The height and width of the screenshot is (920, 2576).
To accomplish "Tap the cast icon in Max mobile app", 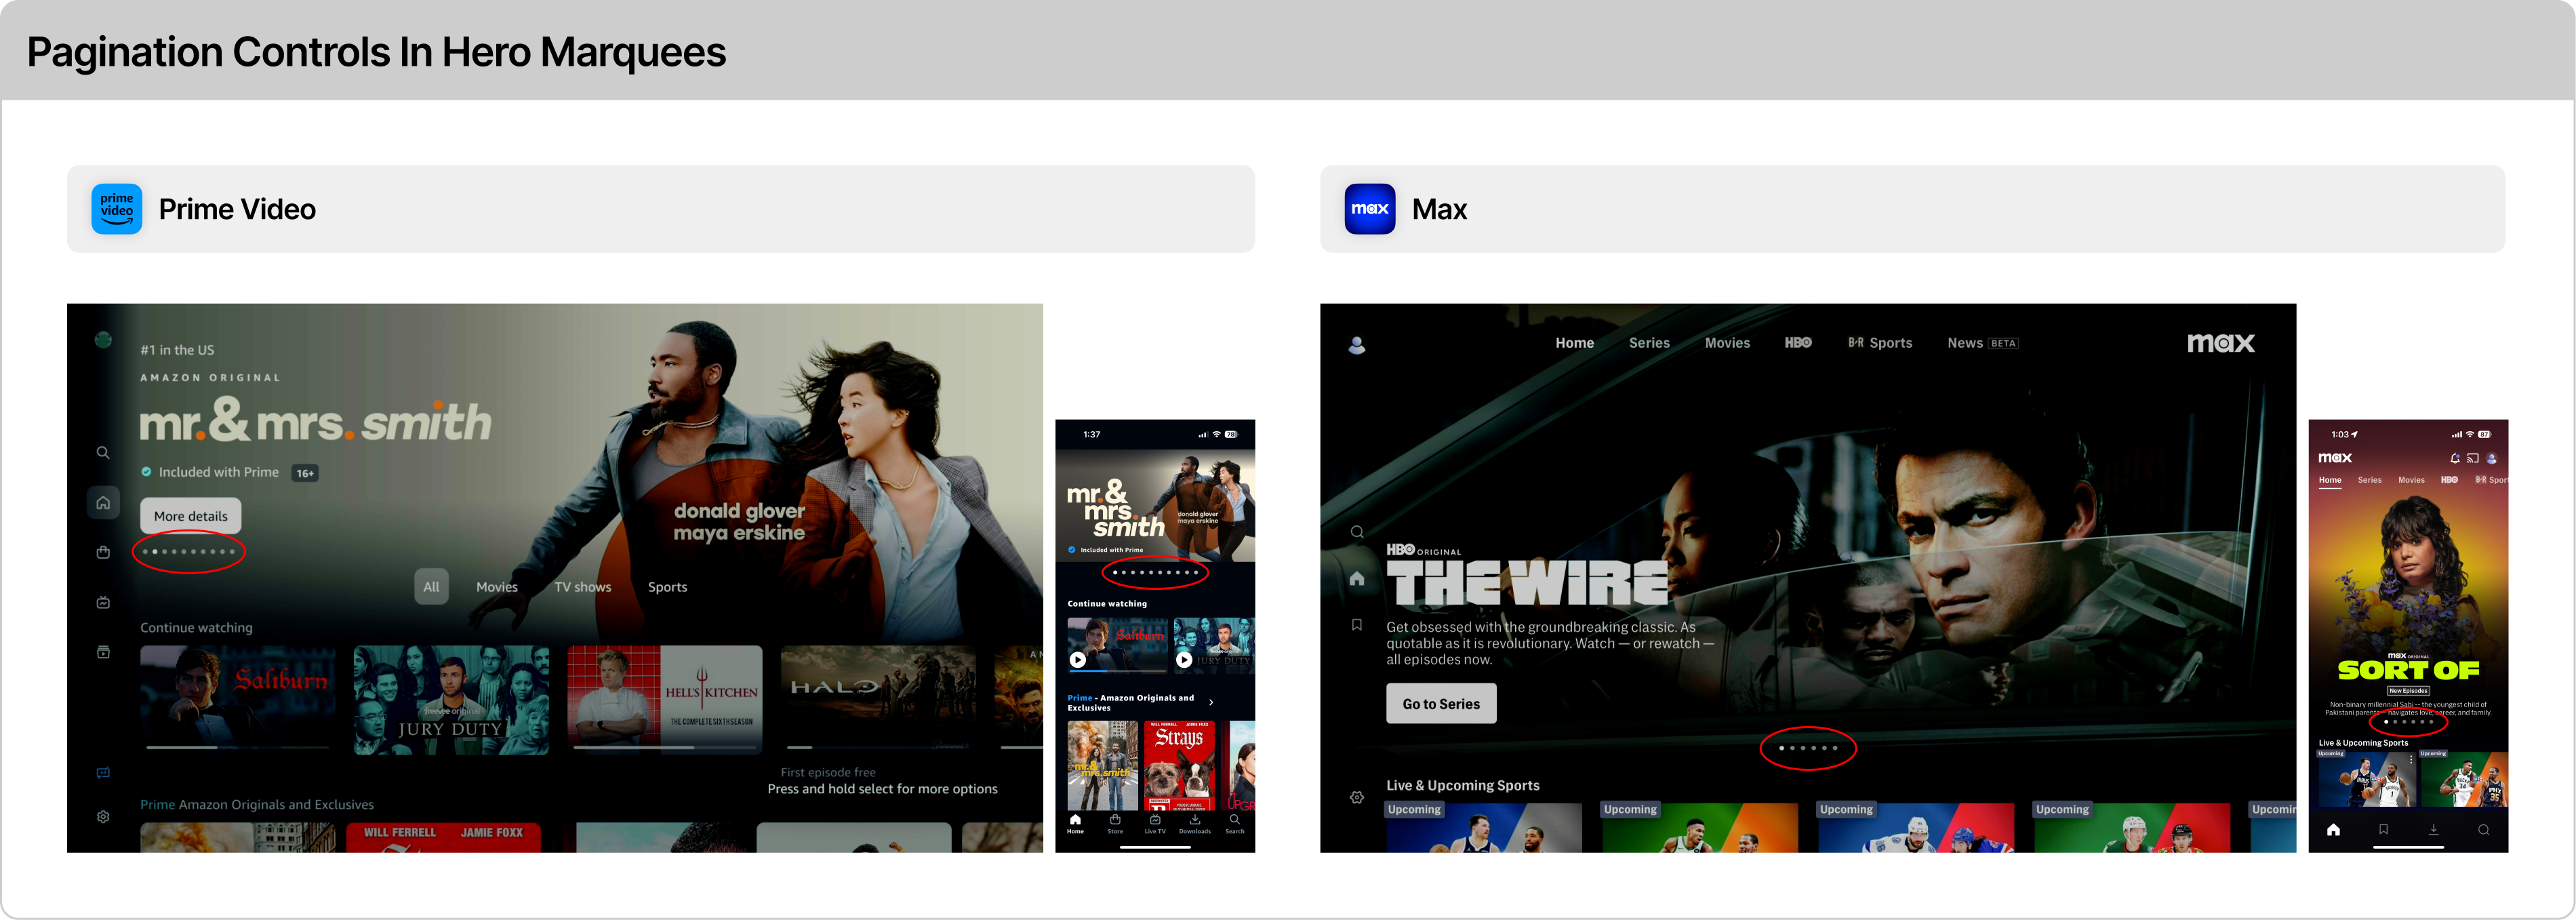I will [2473, 458].
